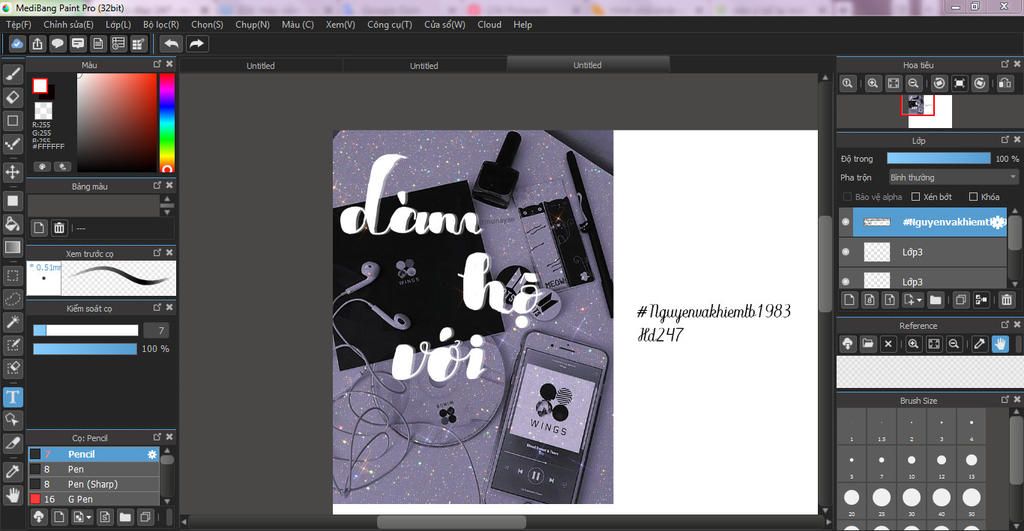Select the Divide Frame knife tool
Image resolution: width=1024 pixels, height=531 pixels.
click(x=12, y=443)
